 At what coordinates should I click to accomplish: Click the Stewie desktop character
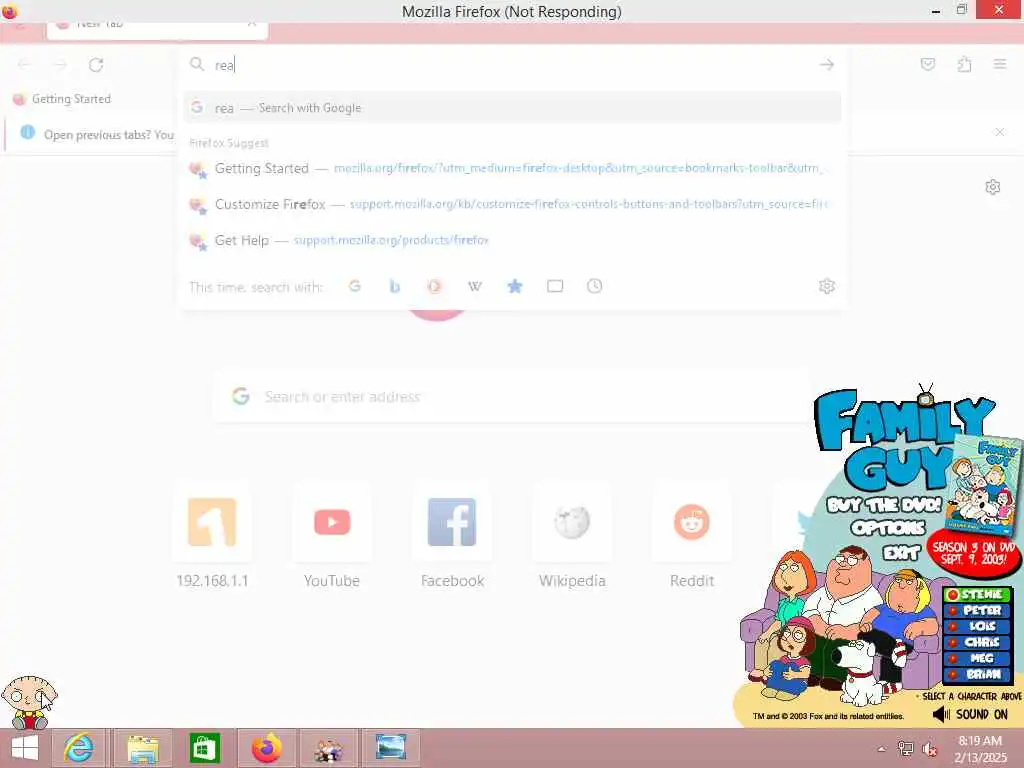pyautogui.click(x=29, y=702)
